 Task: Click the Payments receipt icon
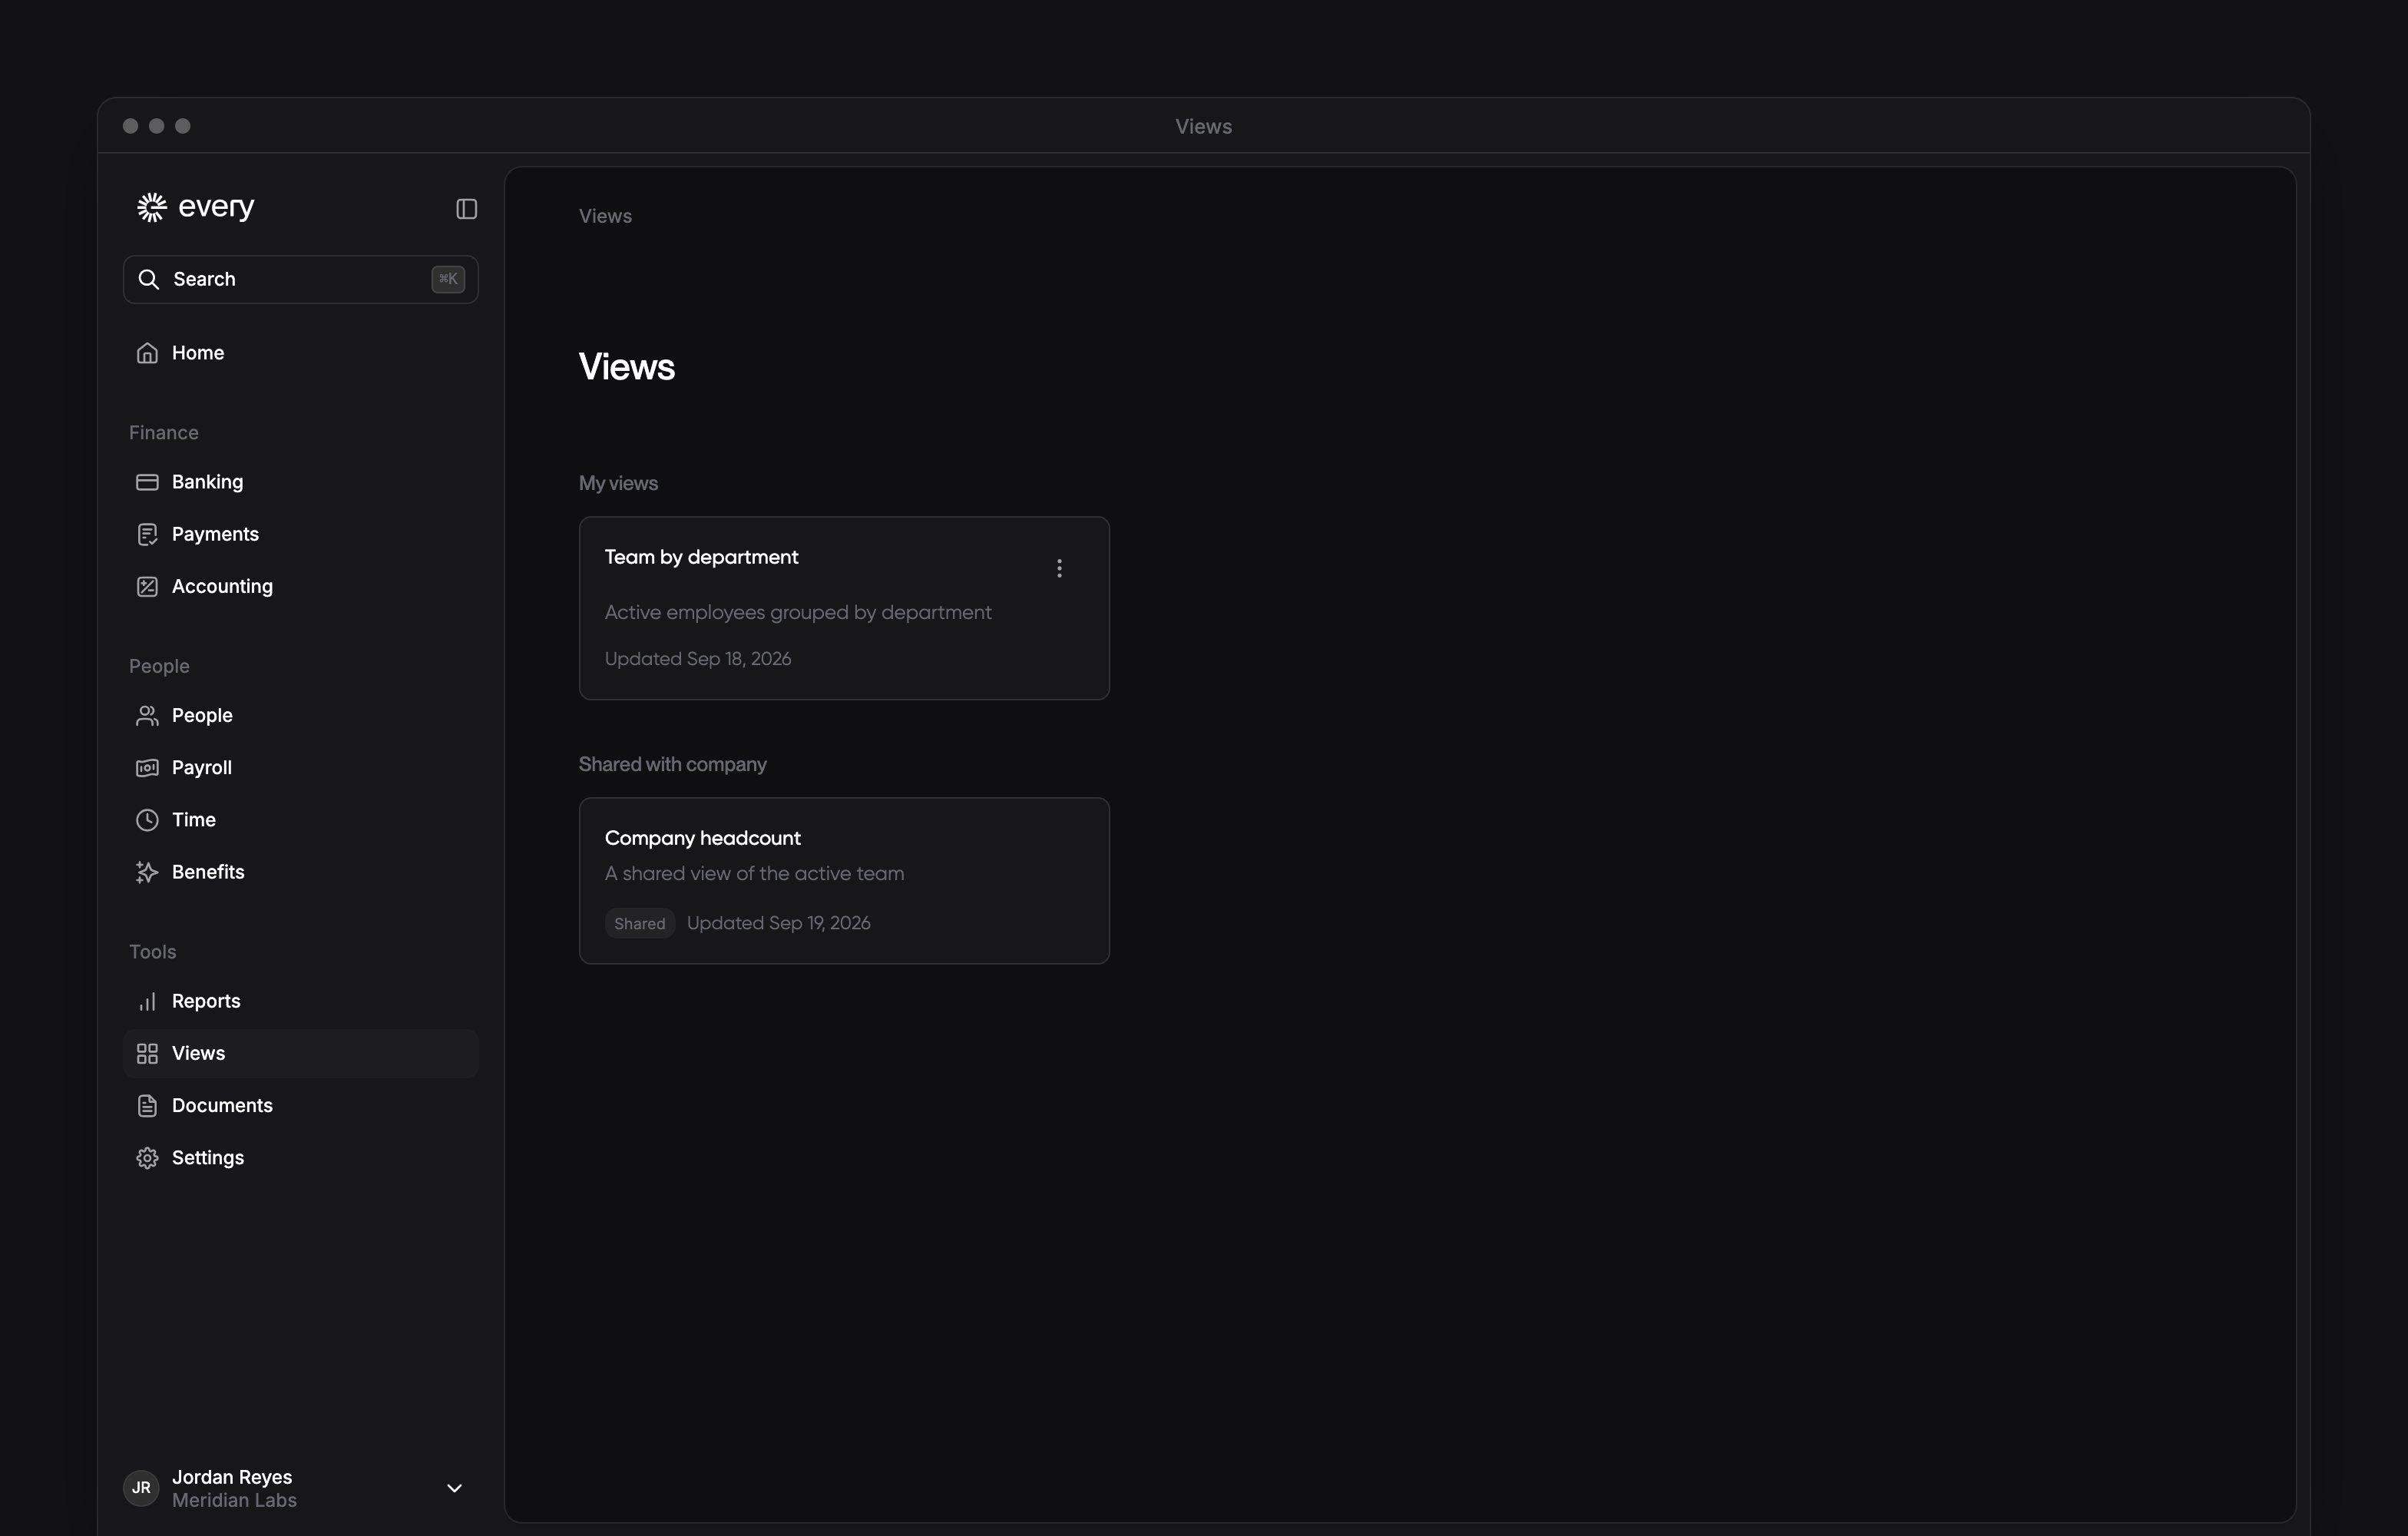[x=147, y=534]
